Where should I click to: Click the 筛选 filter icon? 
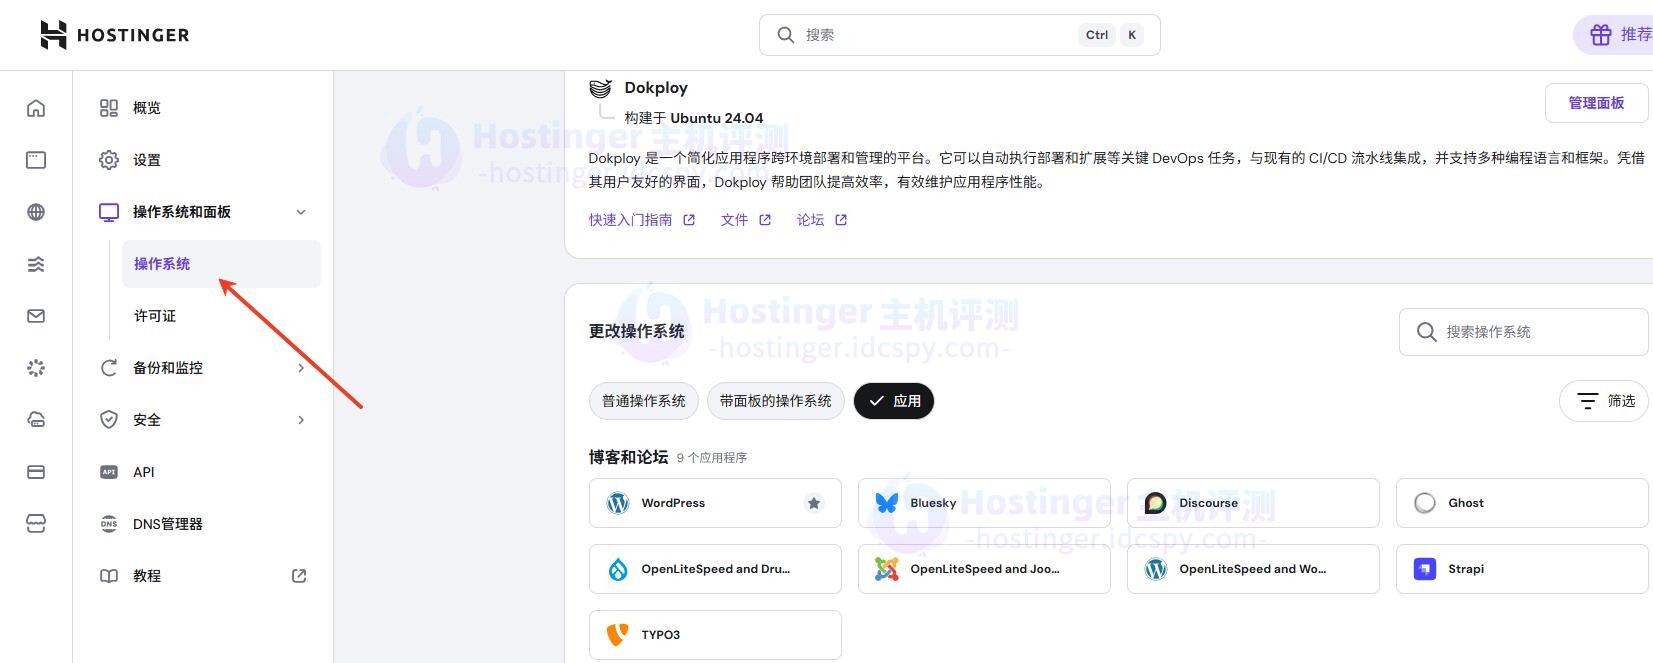[1587, 401]
